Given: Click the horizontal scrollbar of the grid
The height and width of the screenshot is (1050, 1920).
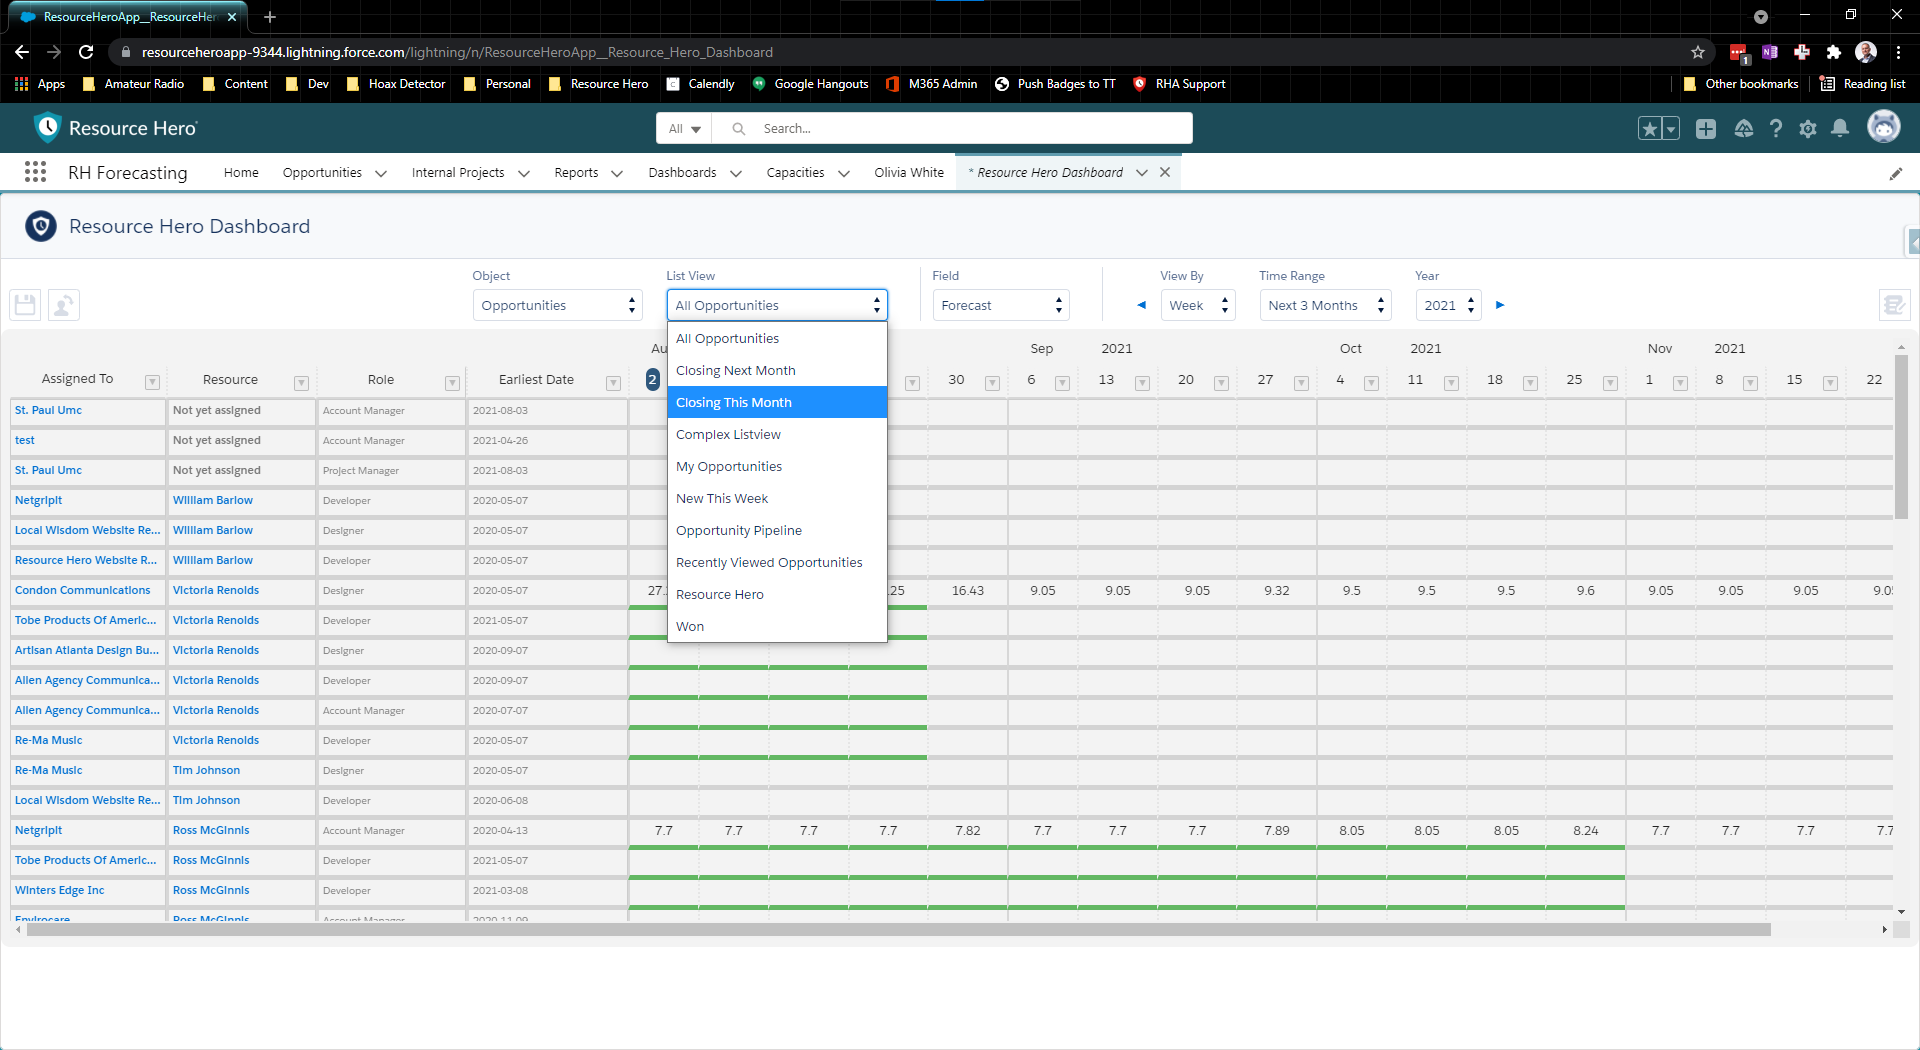Looking at the screenshot, I should tap(900, 929).
